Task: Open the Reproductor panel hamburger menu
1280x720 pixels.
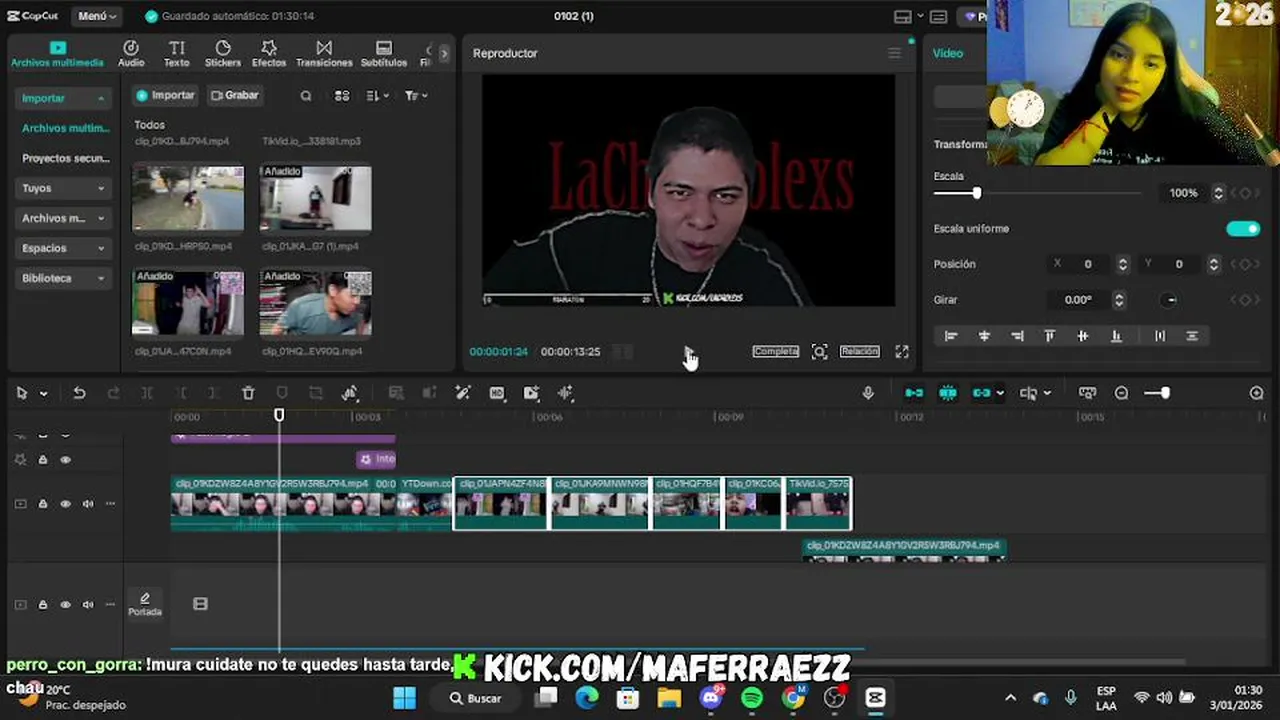Action: pyautogui.click(x=894, y=53)
